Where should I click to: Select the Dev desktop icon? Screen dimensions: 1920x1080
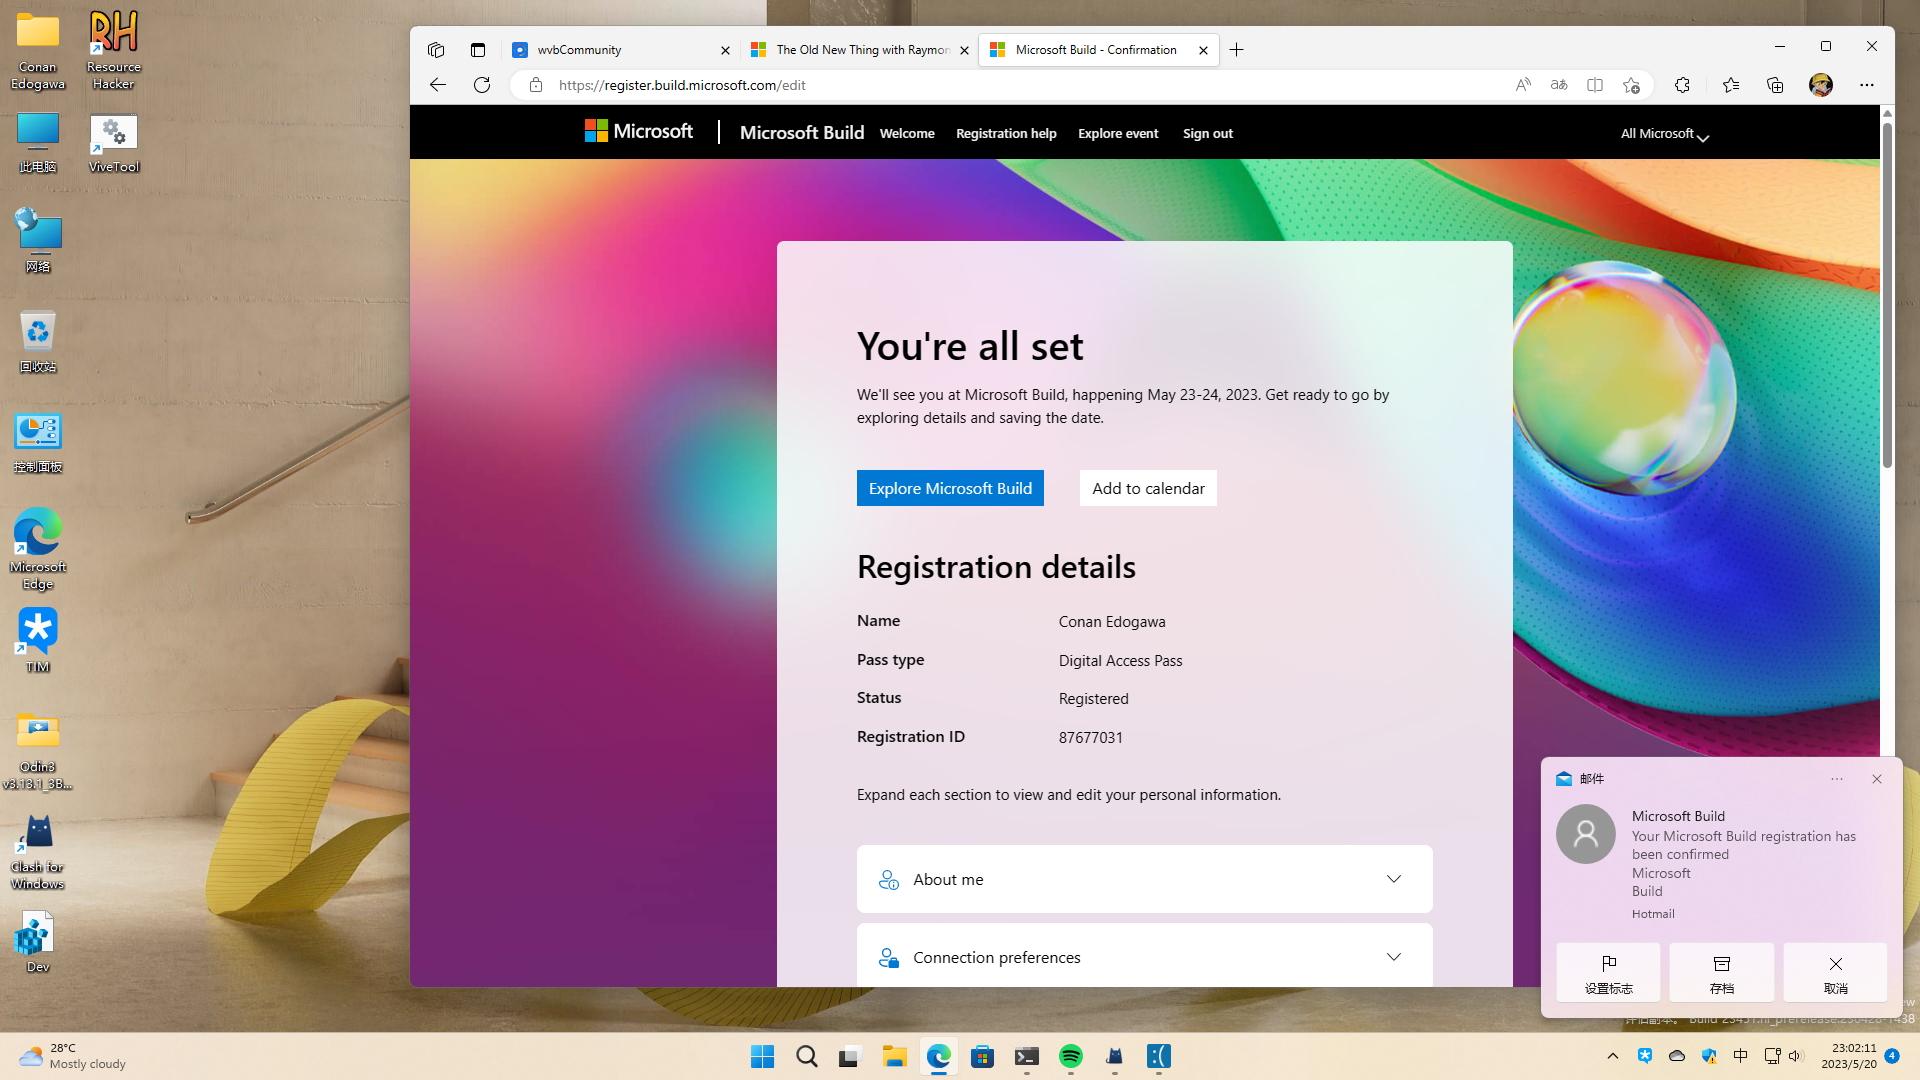point(38,941)
